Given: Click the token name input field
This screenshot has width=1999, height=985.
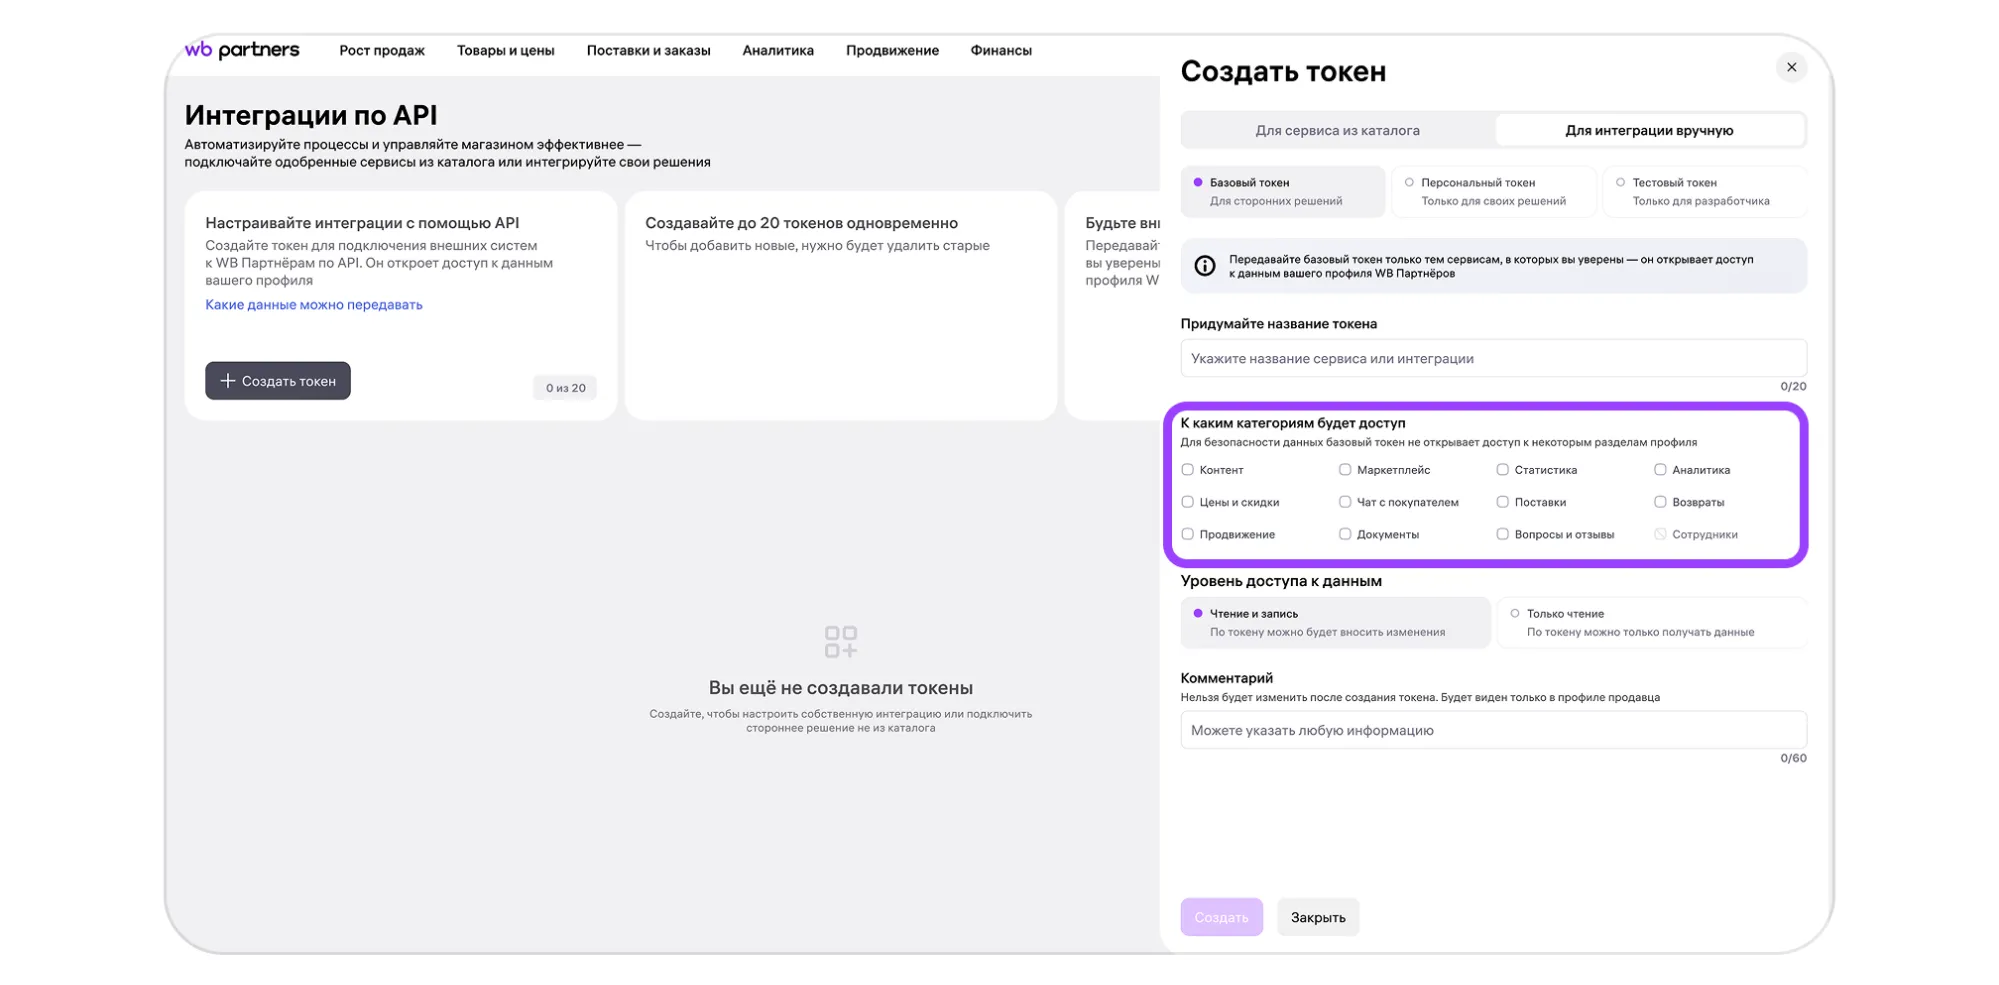Looking at the screenshot, I should click(x=1492, y=359).
